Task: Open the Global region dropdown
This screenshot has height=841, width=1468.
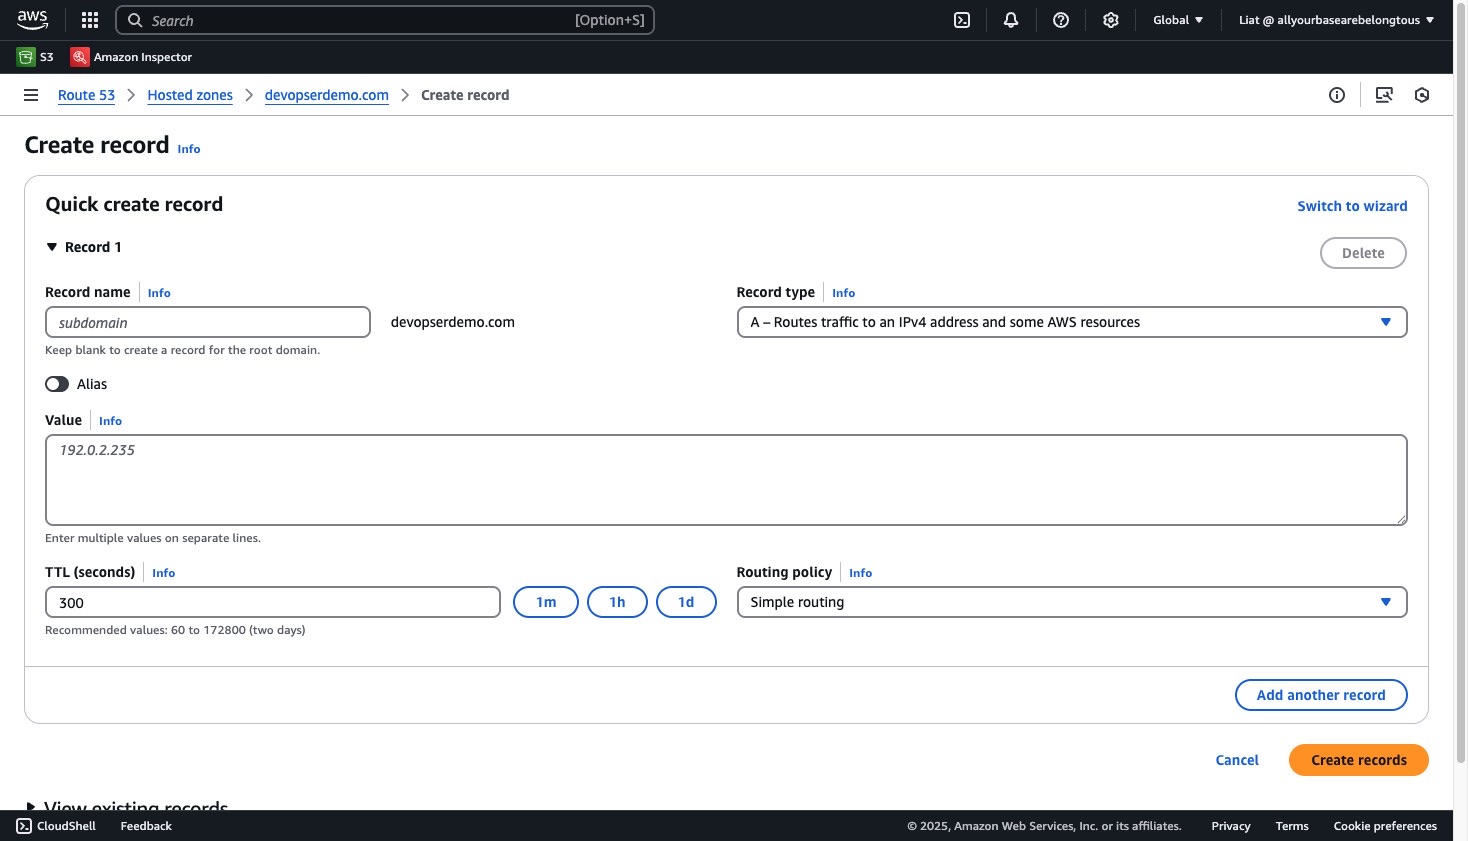Action: (x=1178, y=20)
